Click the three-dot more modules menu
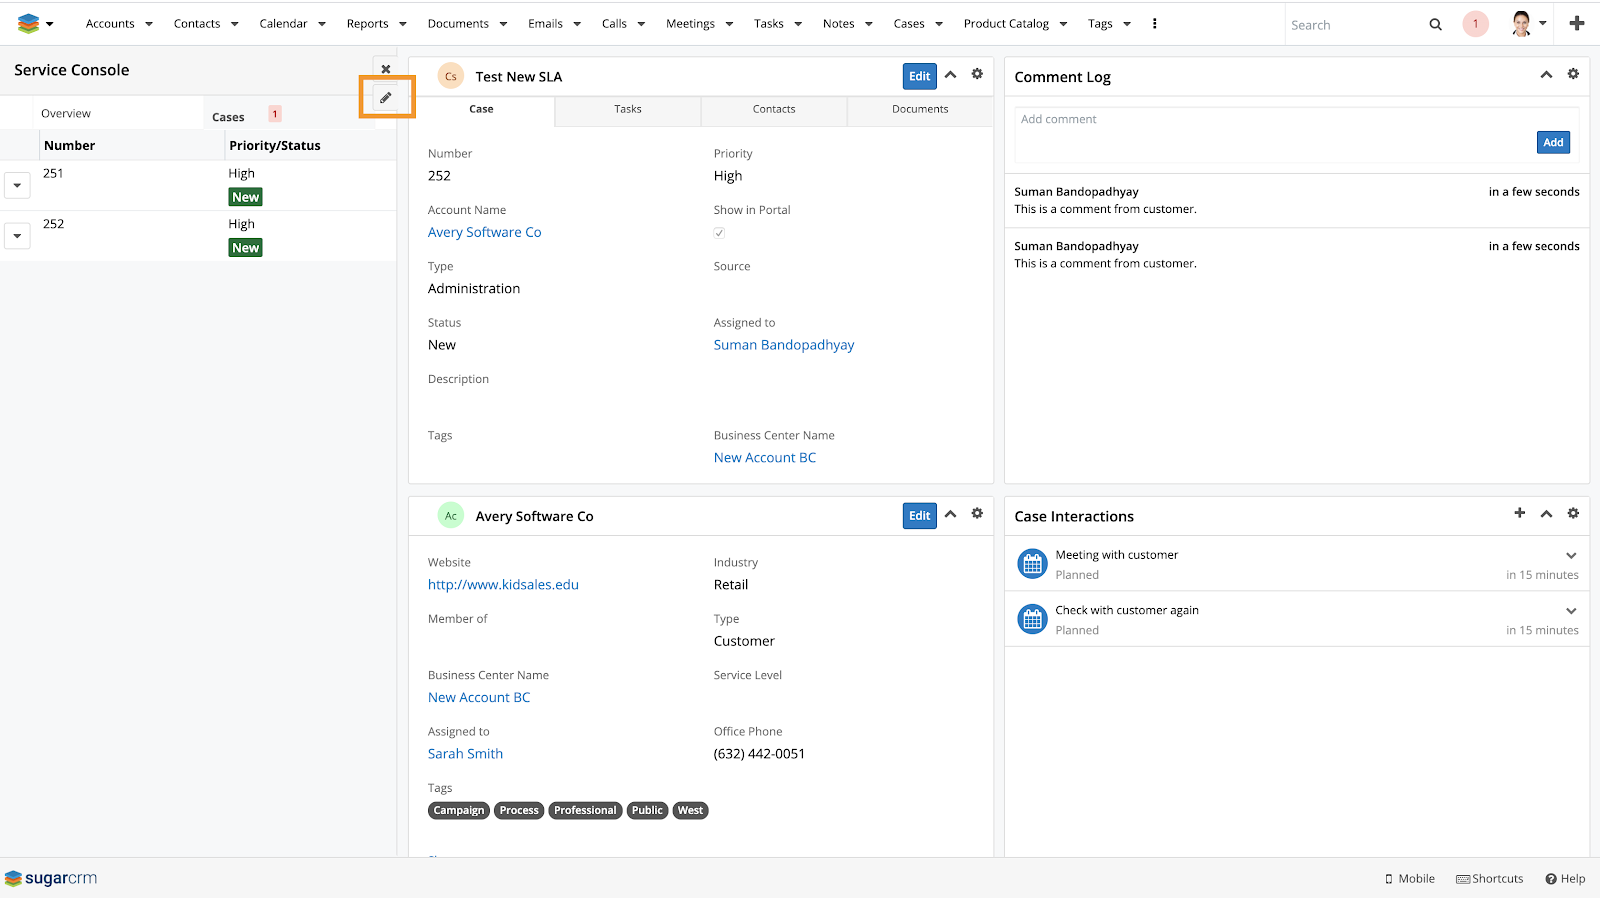1600x898 pixels. pos(1154,23)
